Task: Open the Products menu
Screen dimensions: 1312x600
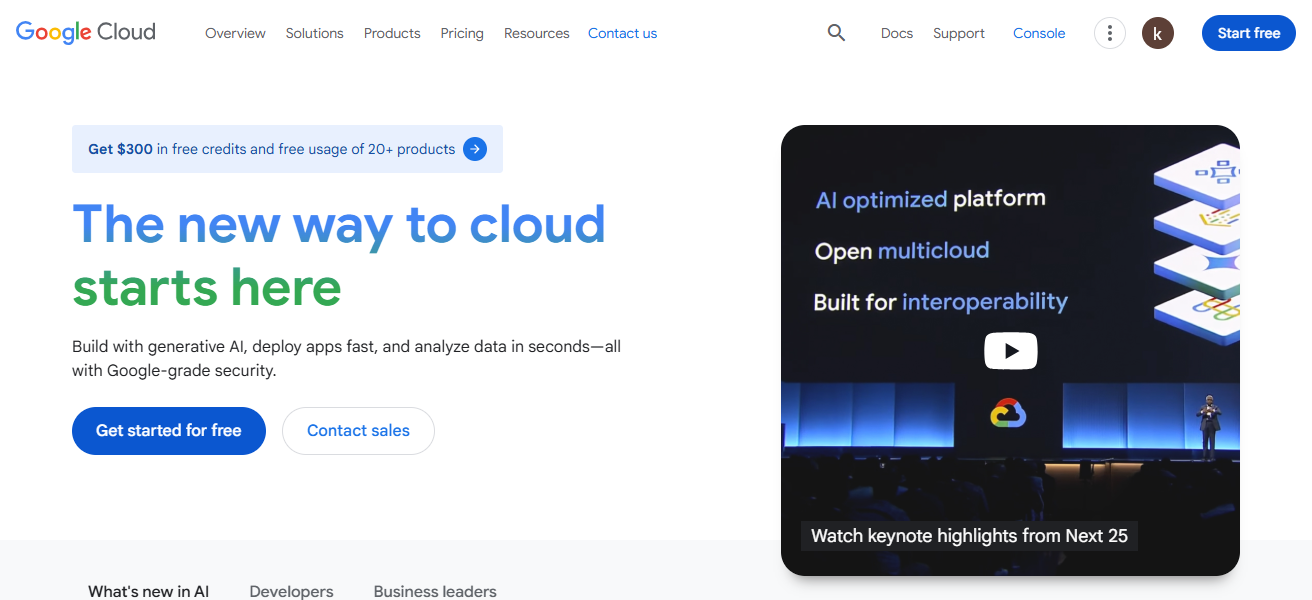Action: [x=391, y=32]
